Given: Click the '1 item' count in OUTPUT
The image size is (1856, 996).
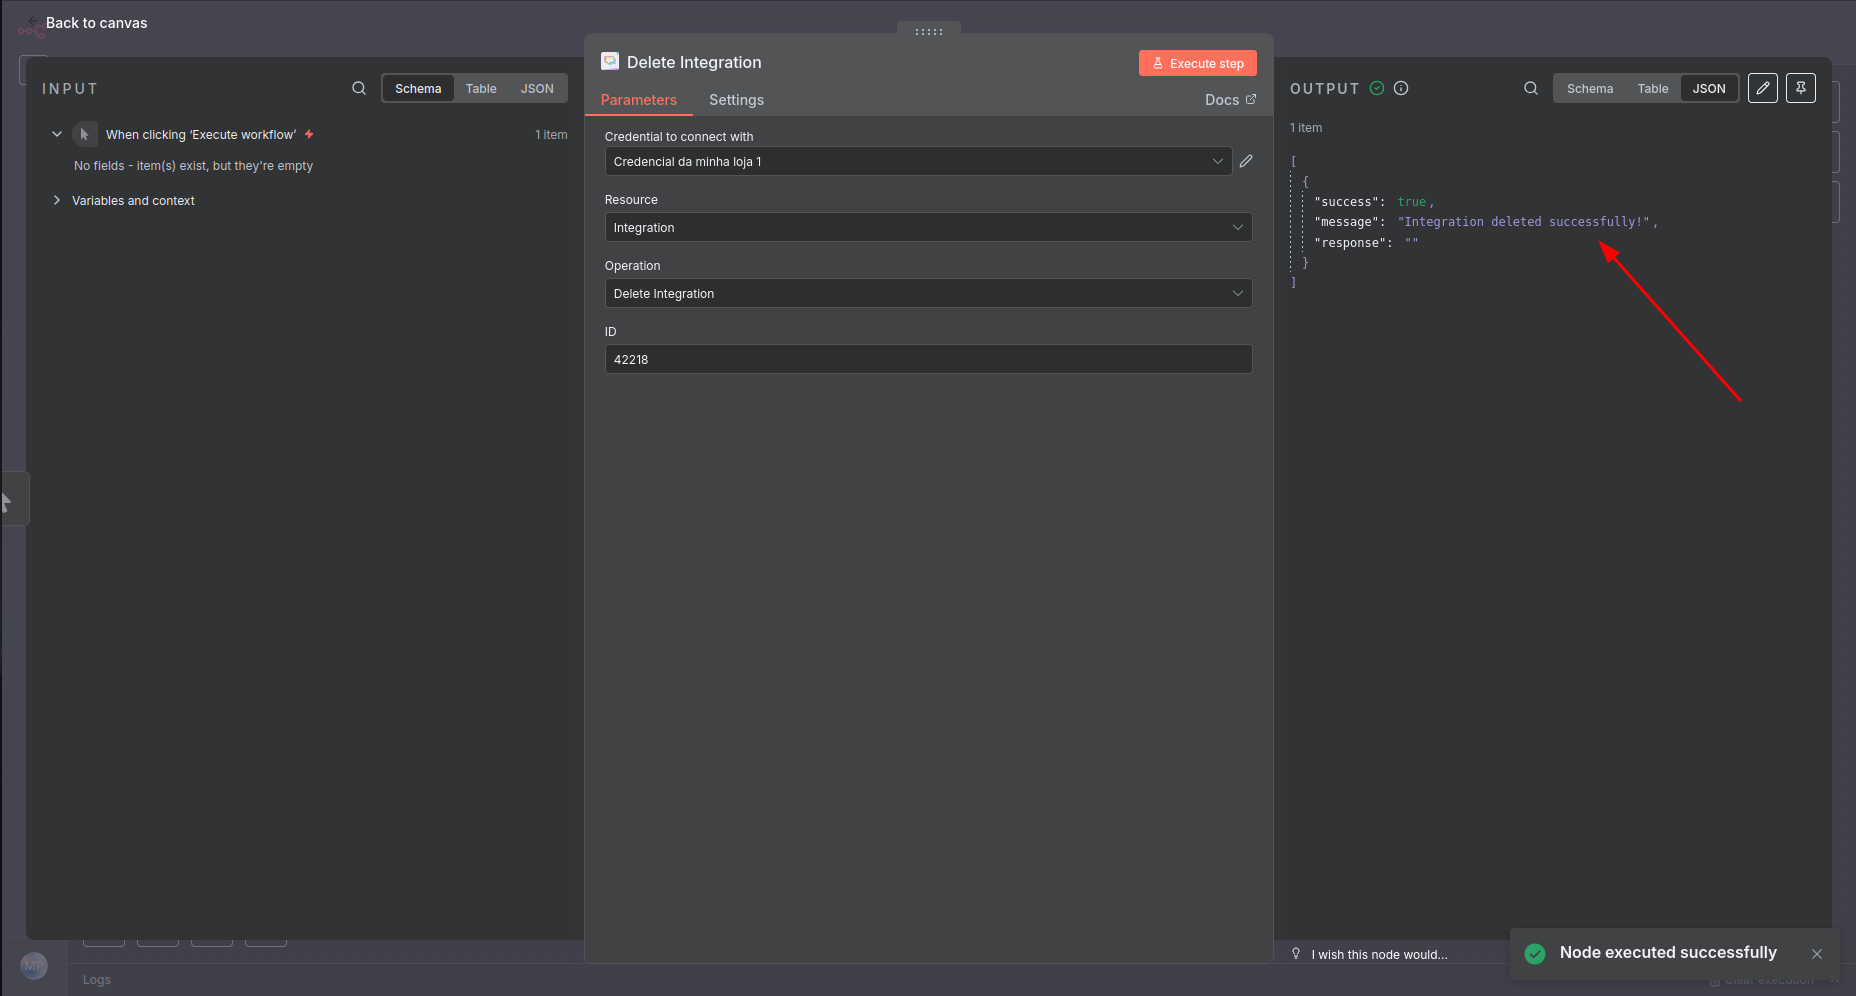Looking at the screenshot, I should pyautogui.click(x=1306, y=128).
